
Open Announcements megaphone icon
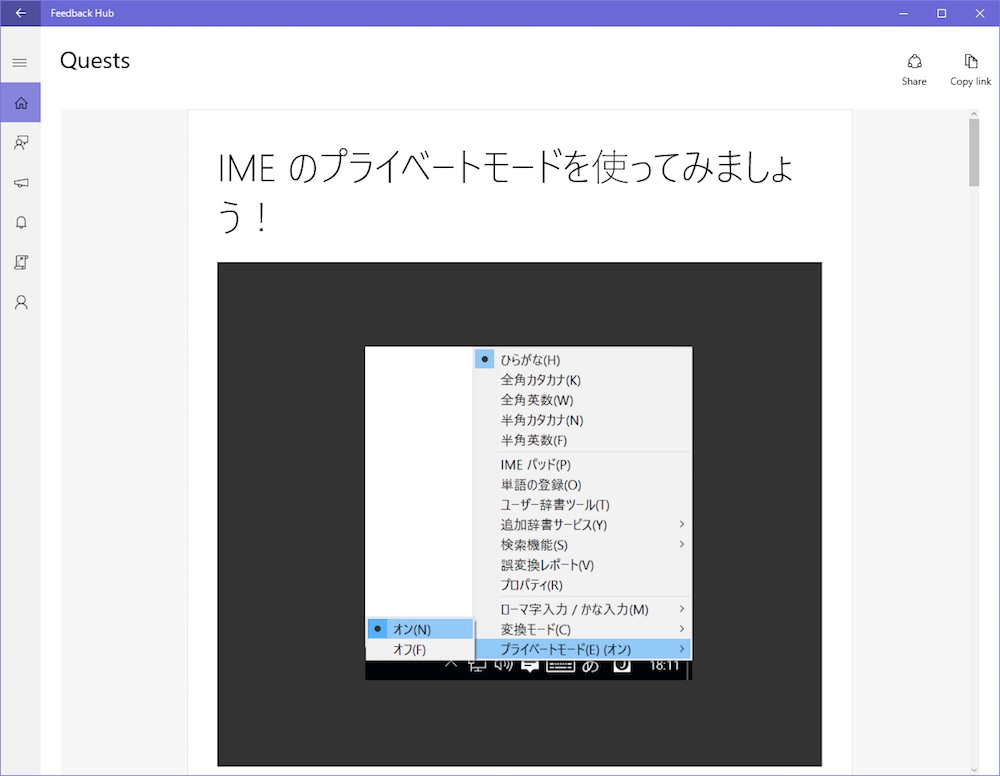tap(20, 182)
